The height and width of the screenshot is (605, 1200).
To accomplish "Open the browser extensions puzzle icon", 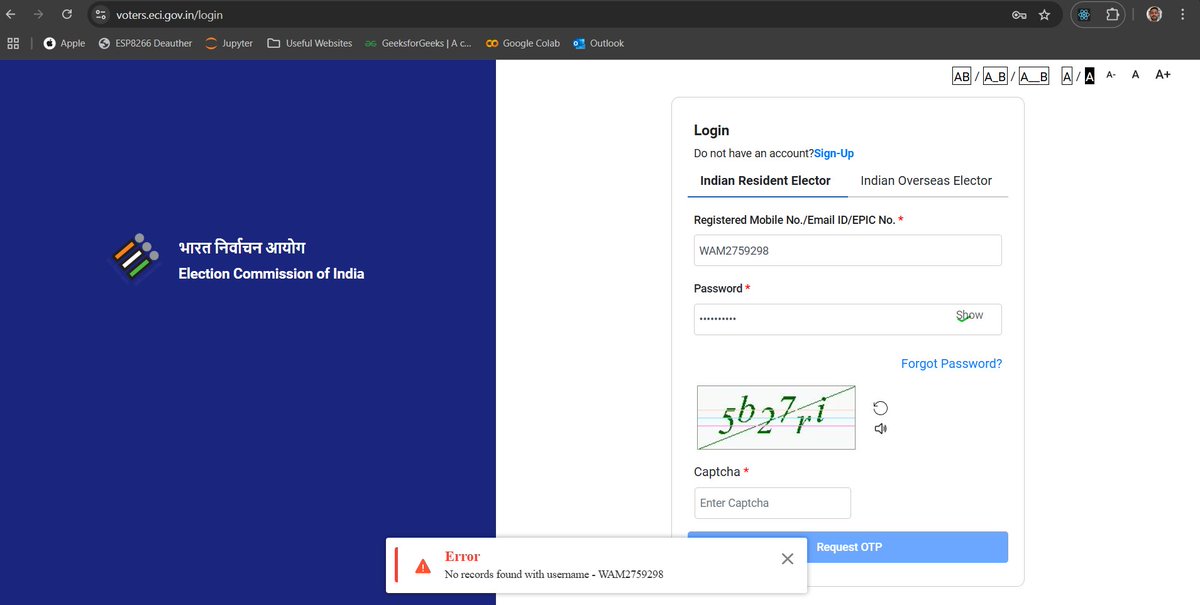I will tap(1113, 15).
